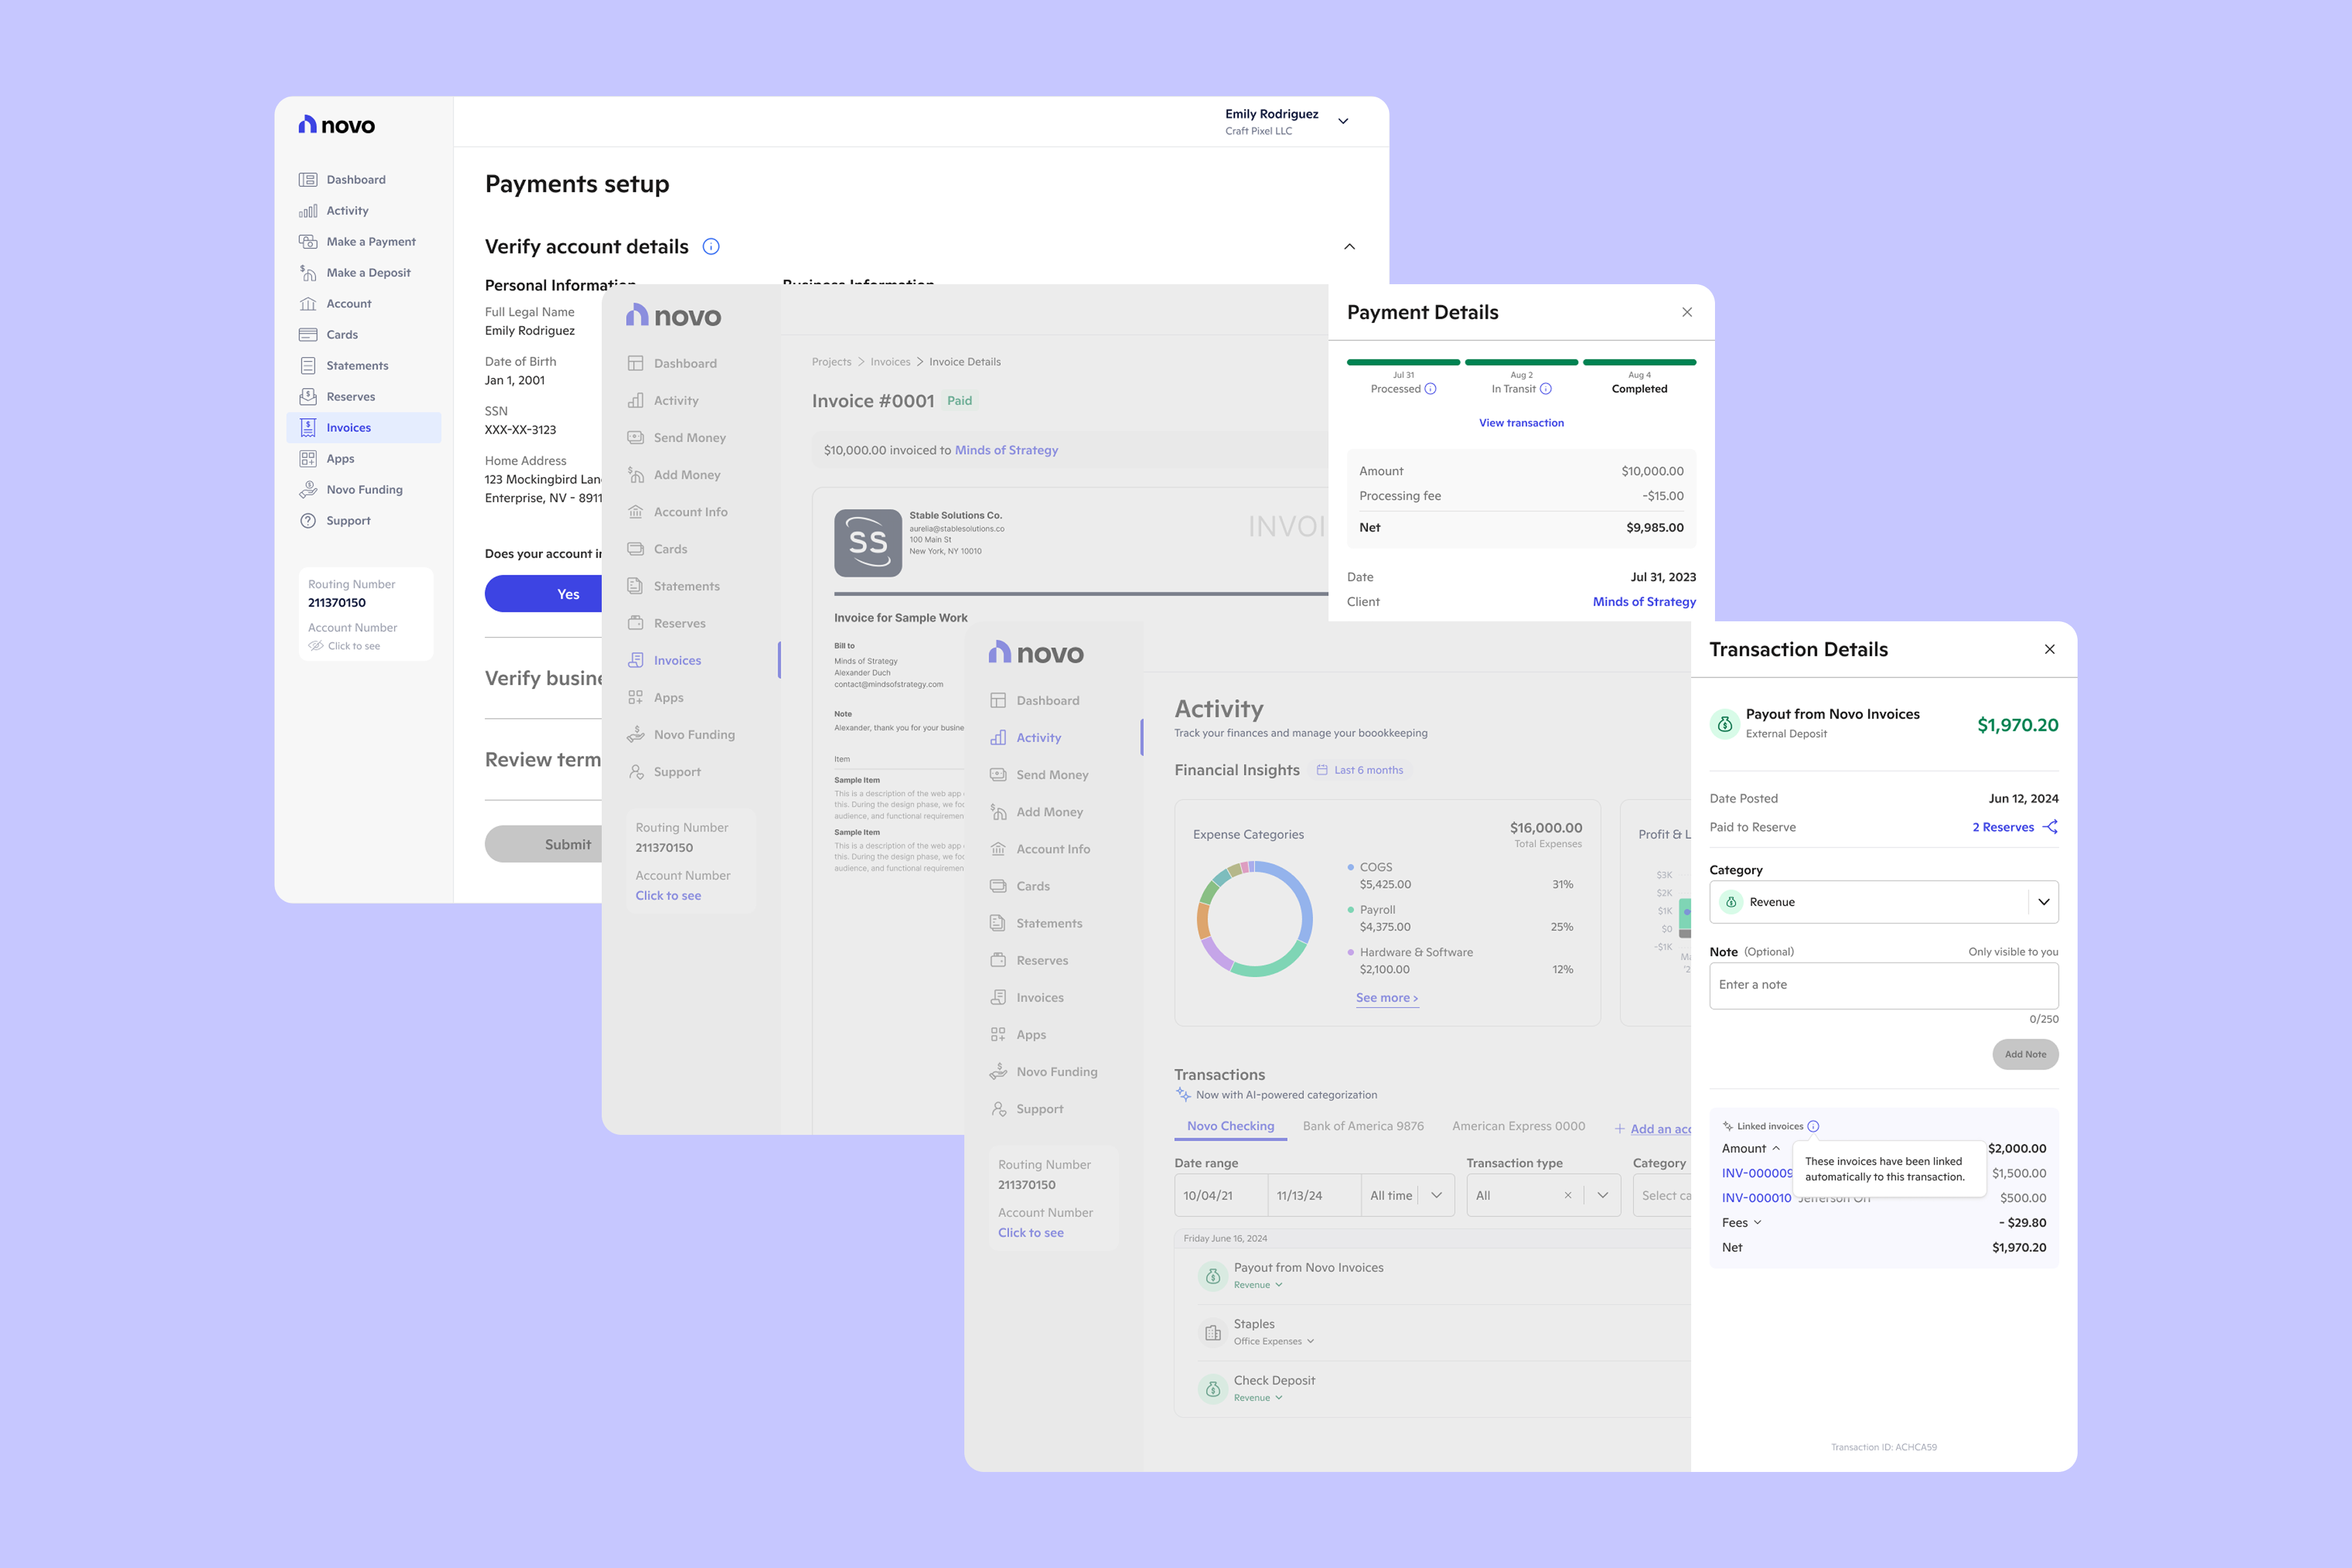Click the expense categories donut chart

coord(1254,919)
